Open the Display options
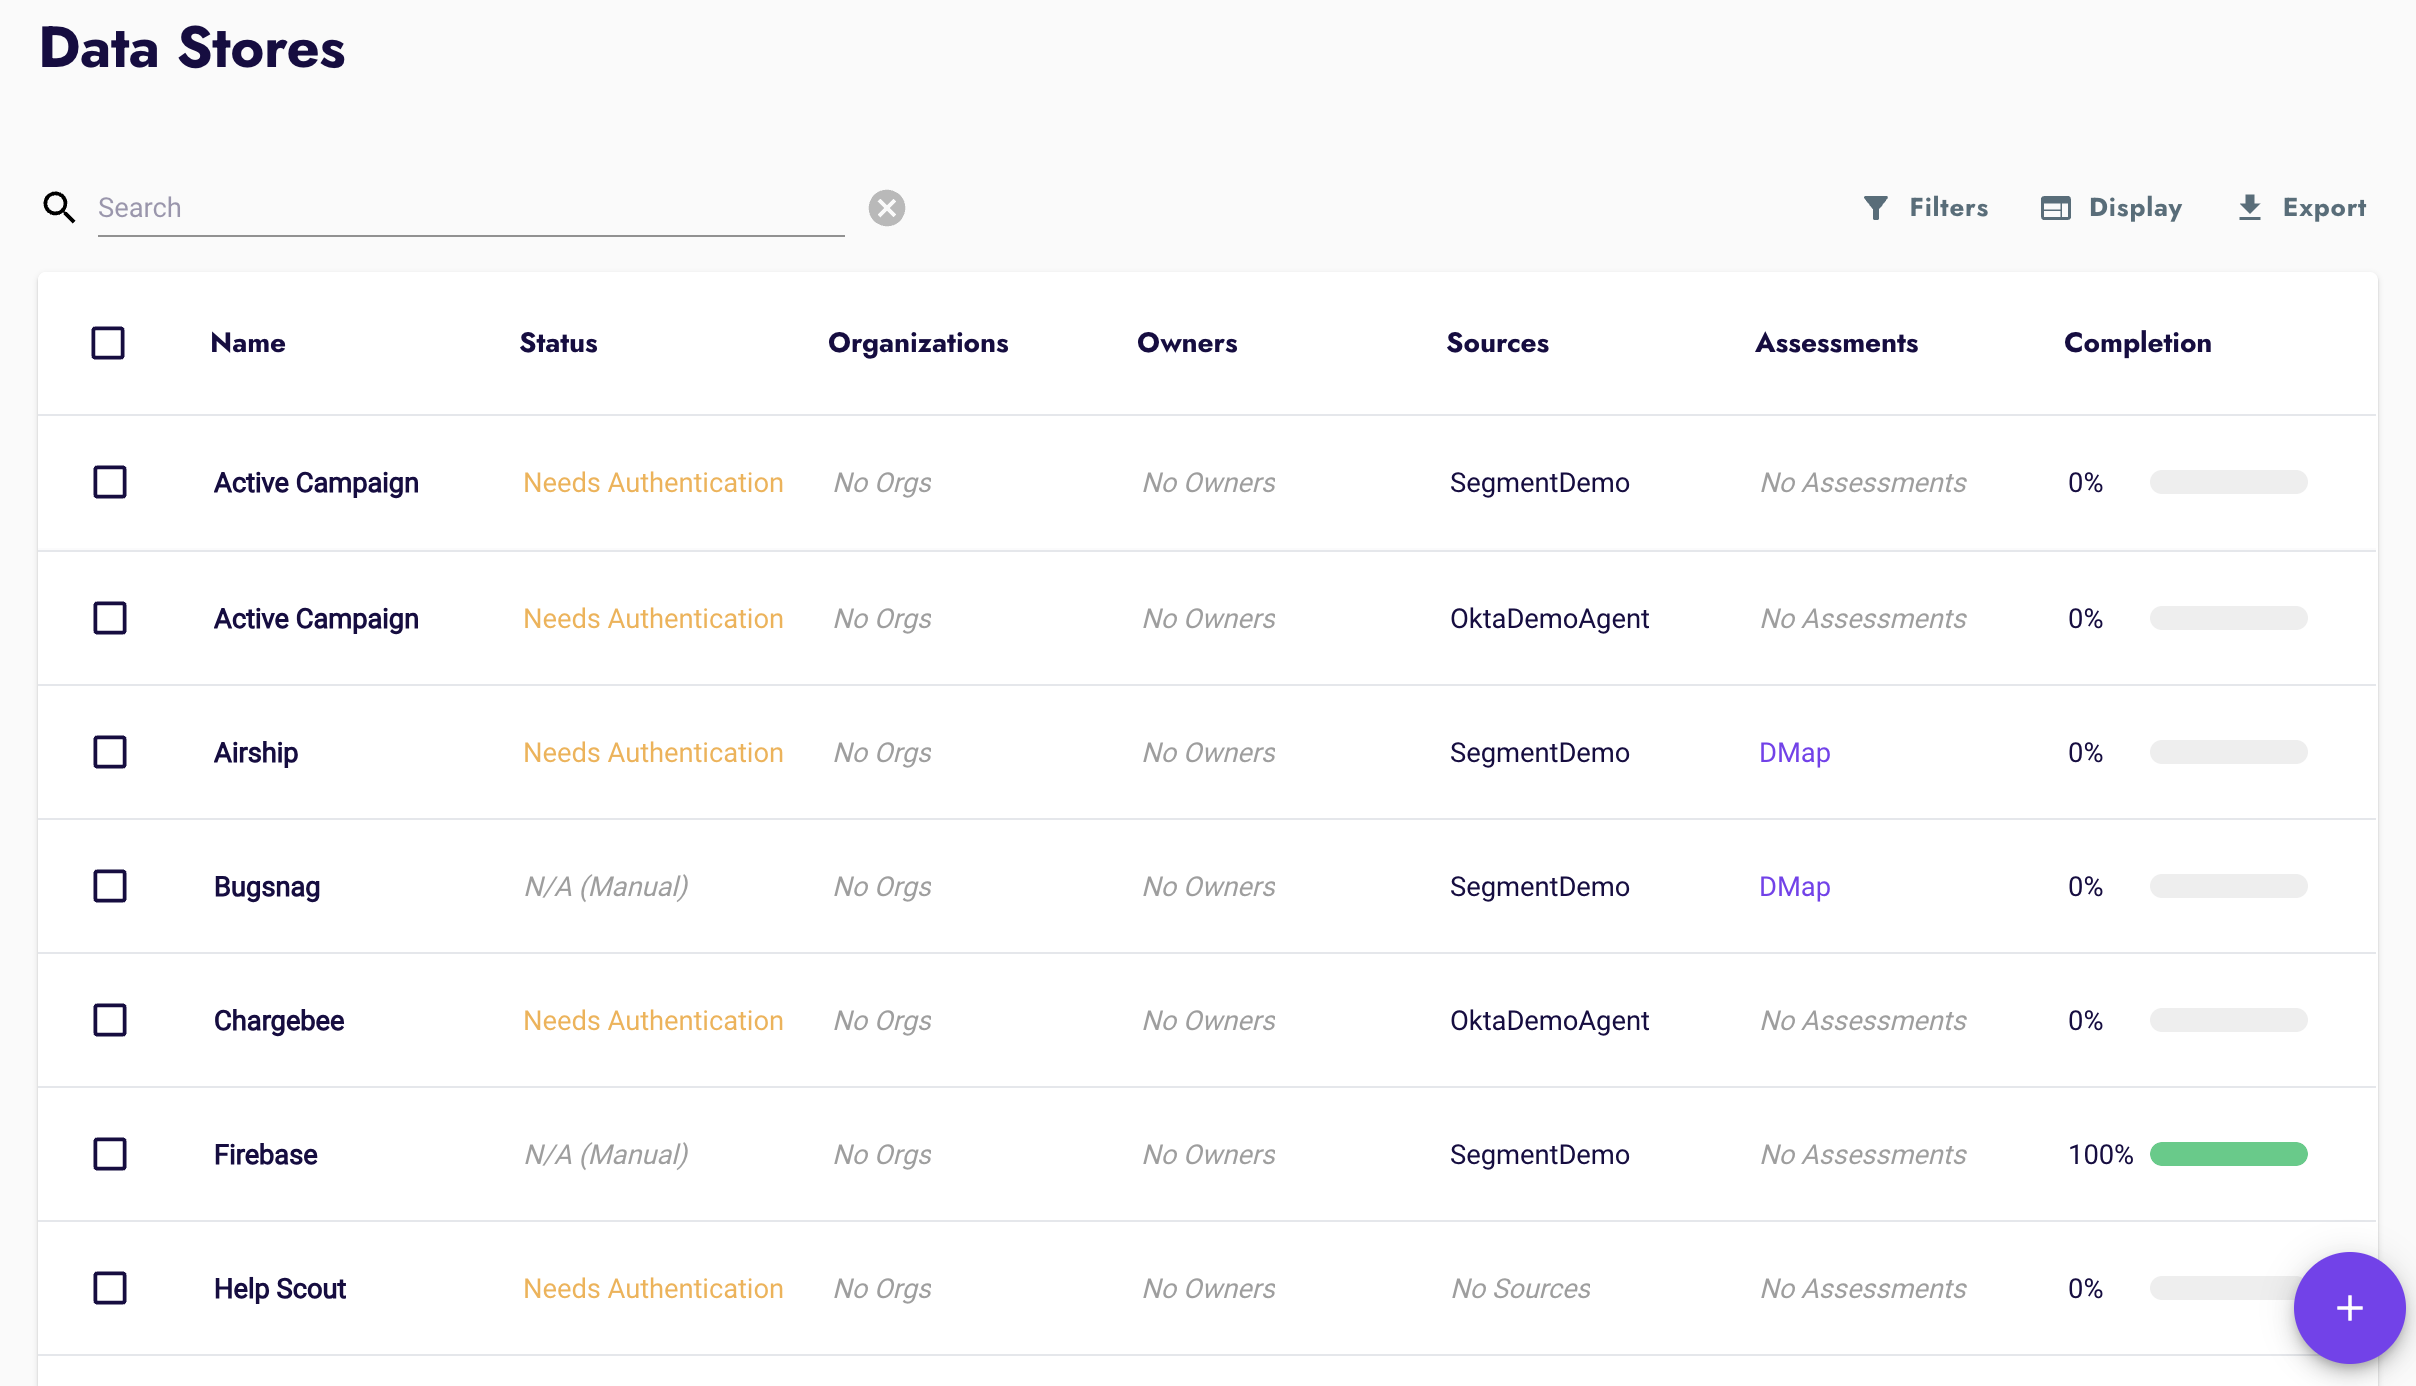The height and width of the screenshot is (1386, 2416). tap(2111, 207)
